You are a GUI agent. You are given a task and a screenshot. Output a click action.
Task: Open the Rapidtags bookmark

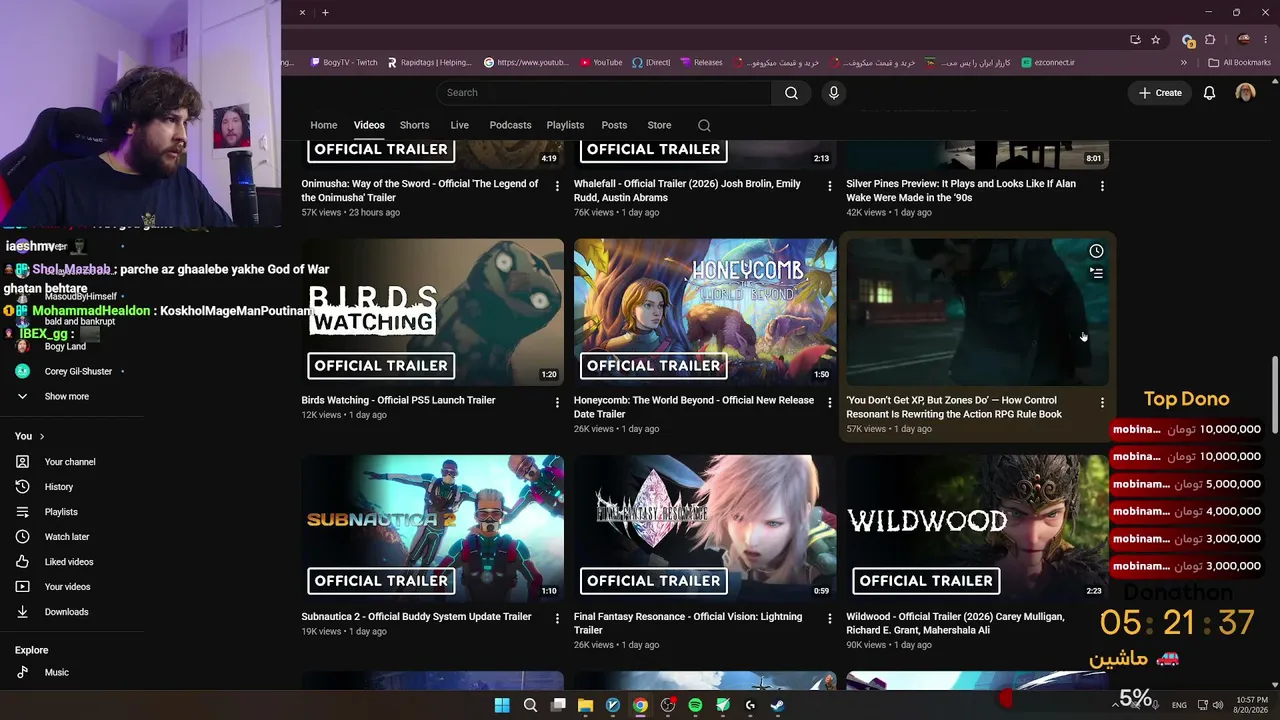(x=430, y=62)
